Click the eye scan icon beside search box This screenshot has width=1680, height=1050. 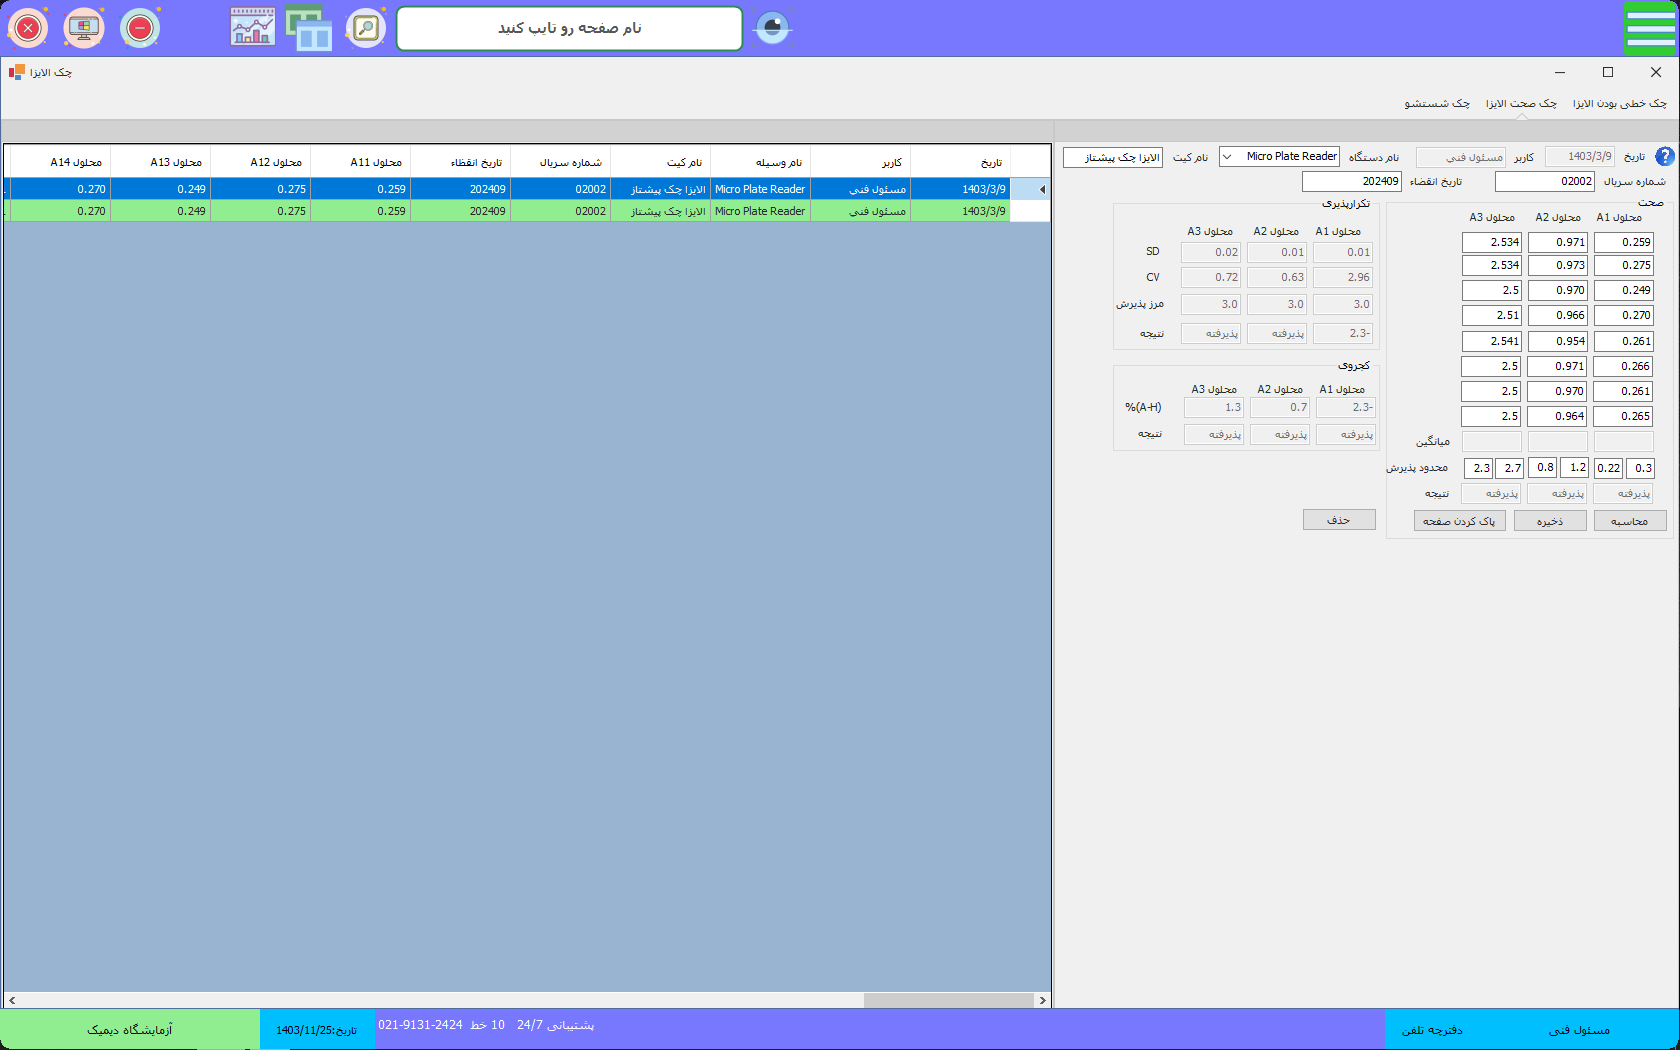pyautogui.click(x=772, y=28)
